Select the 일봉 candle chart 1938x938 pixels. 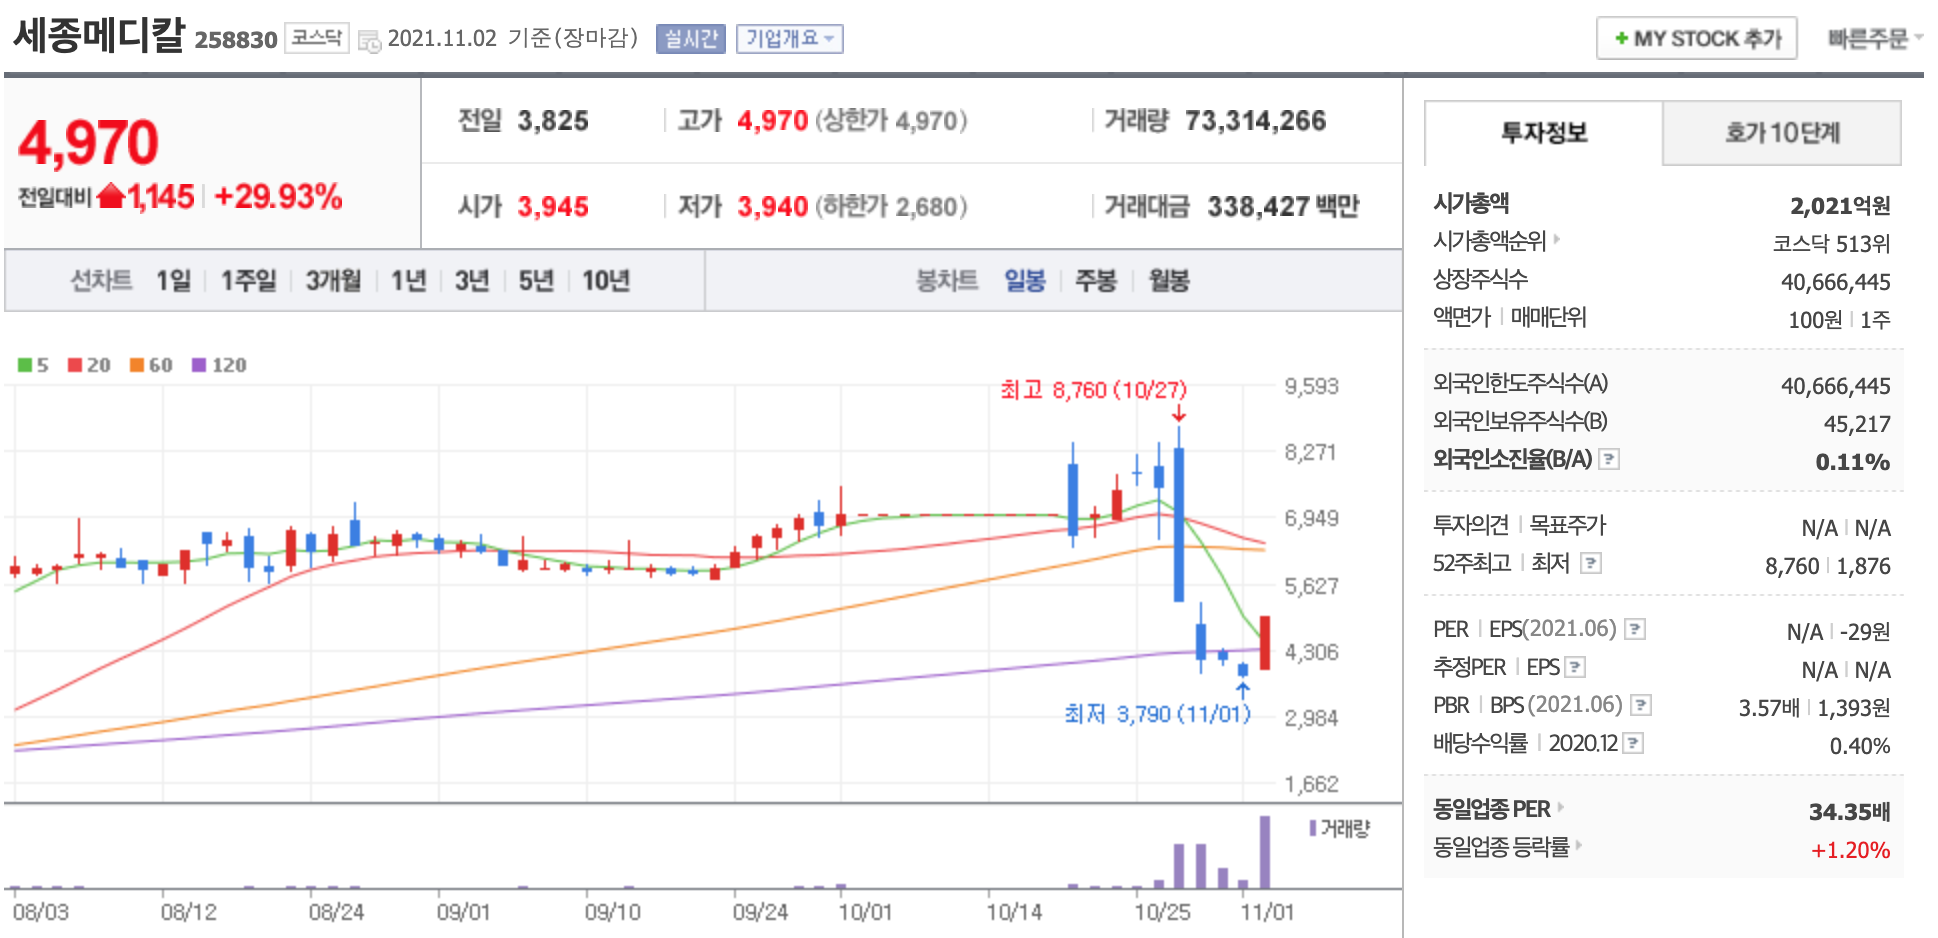1025,281
